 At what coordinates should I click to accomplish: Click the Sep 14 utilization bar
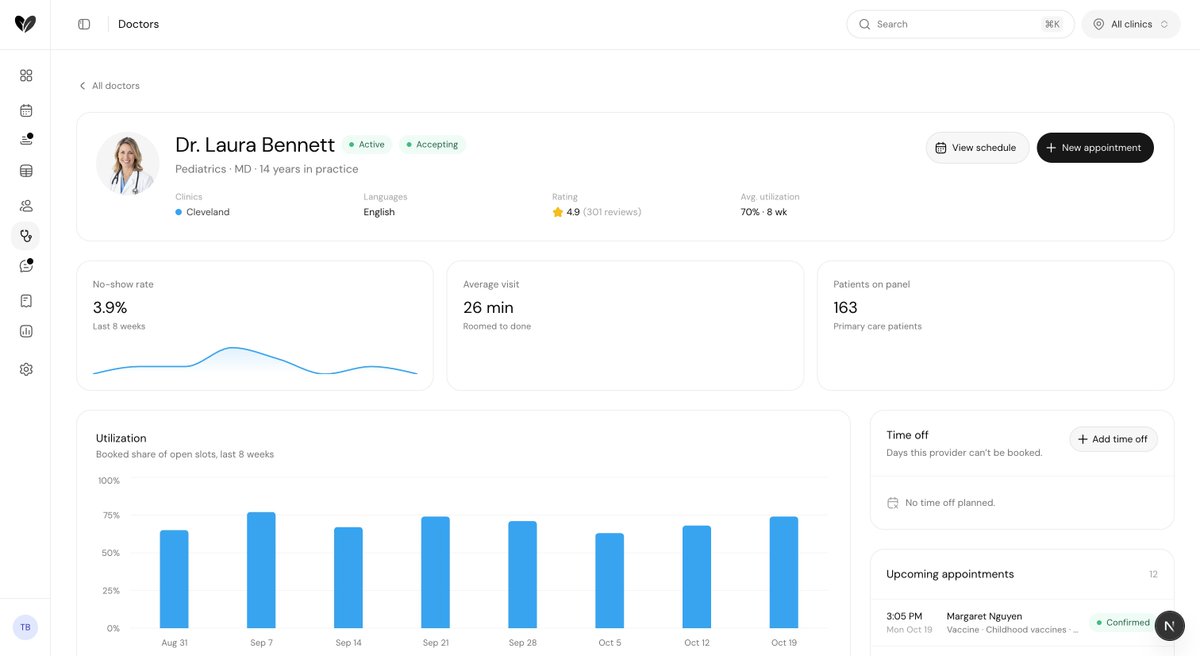348,578
